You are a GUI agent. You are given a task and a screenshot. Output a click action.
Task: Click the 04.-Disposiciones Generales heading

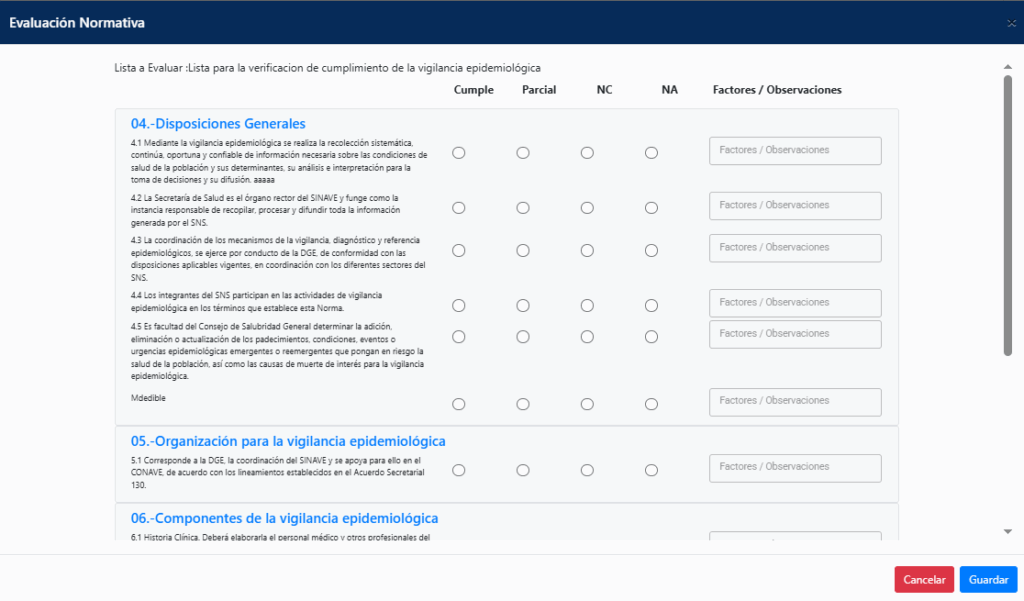(x=218, y=124)
